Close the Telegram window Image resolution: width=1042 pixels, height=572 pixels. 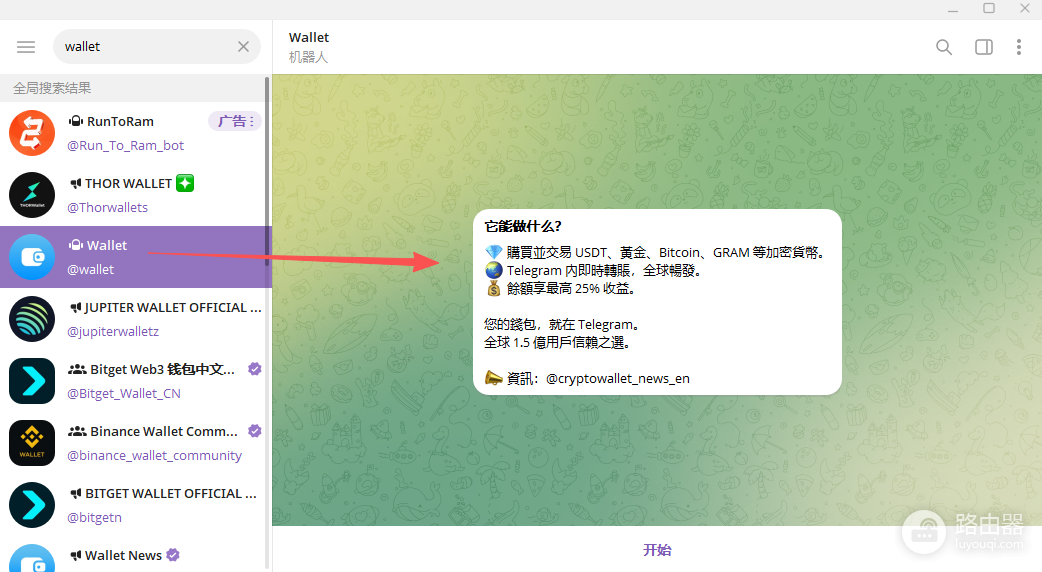pyautogui.click(x=1025, y=8)
